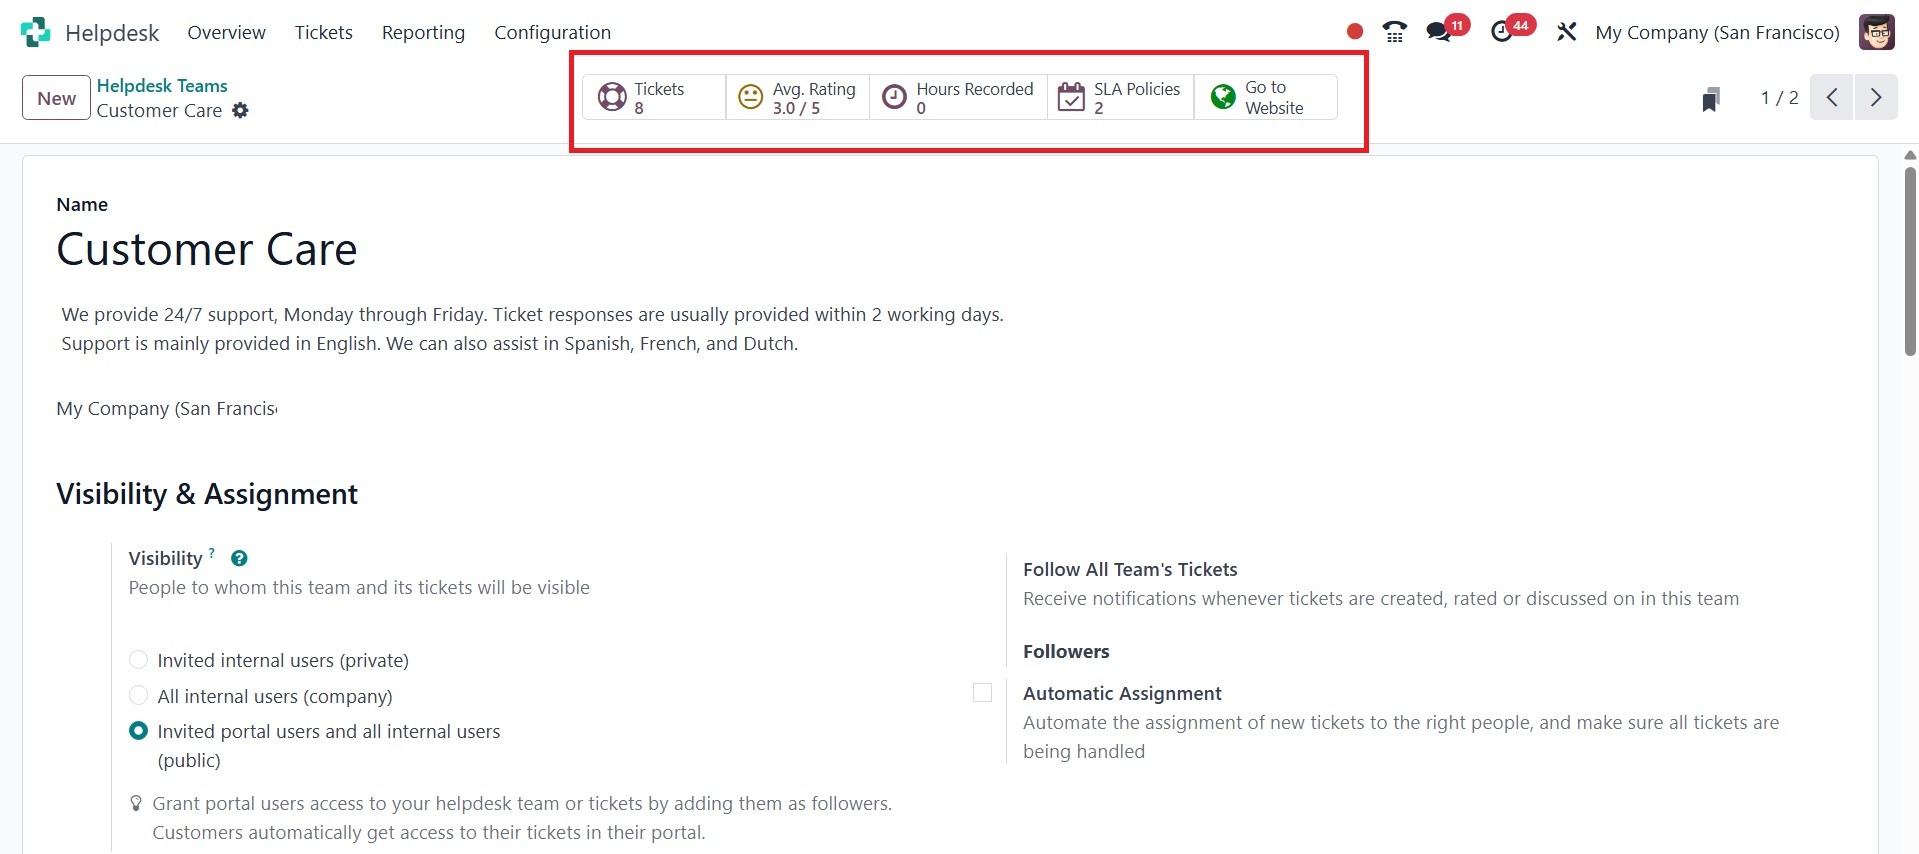
Task: Select Invited internal users (private) option
Action: tap(139, 660)
